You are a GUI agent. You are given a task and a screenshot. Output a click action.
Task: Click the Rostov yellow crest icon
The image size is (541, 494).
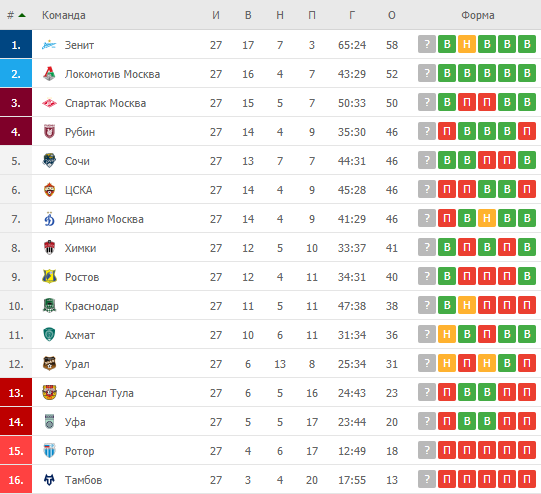[x=49, y=277]
